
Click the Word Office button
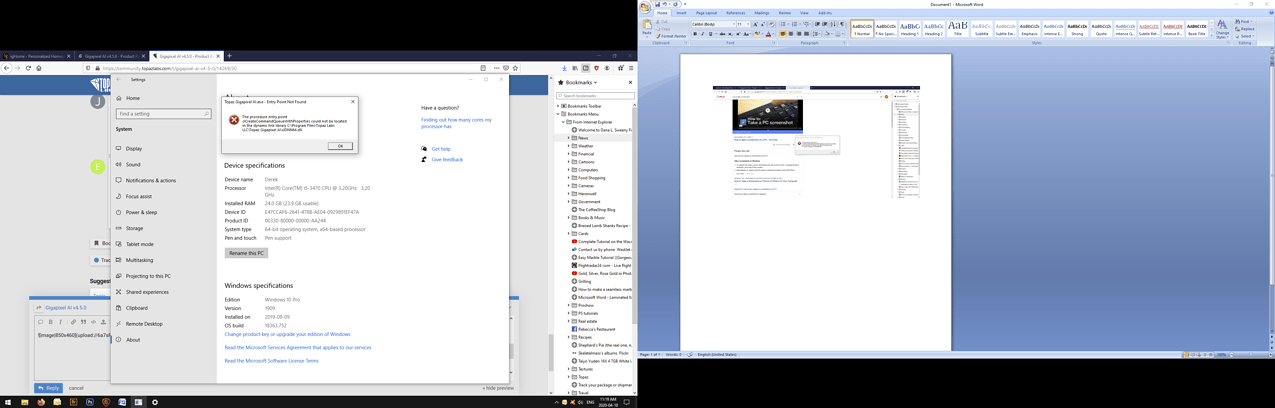pyautogui.click(x=646, y=6)
